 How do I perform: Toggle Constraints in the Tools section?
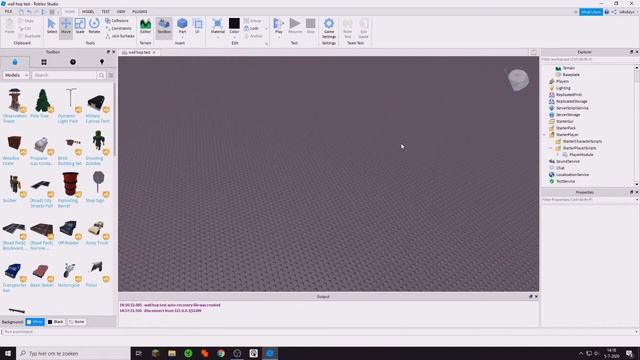coord(118,28)
